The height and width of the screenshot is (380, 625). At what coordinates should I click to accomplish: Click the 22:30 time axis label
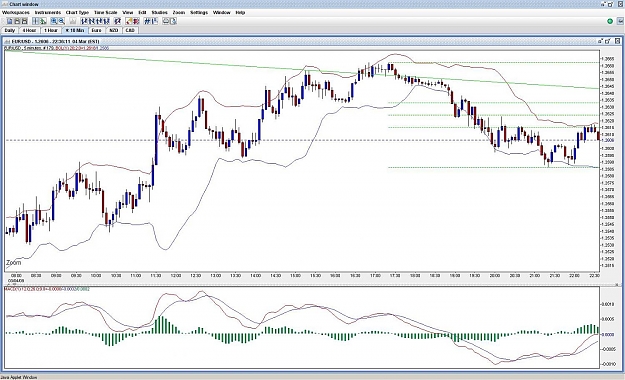[x=594, y=276]
